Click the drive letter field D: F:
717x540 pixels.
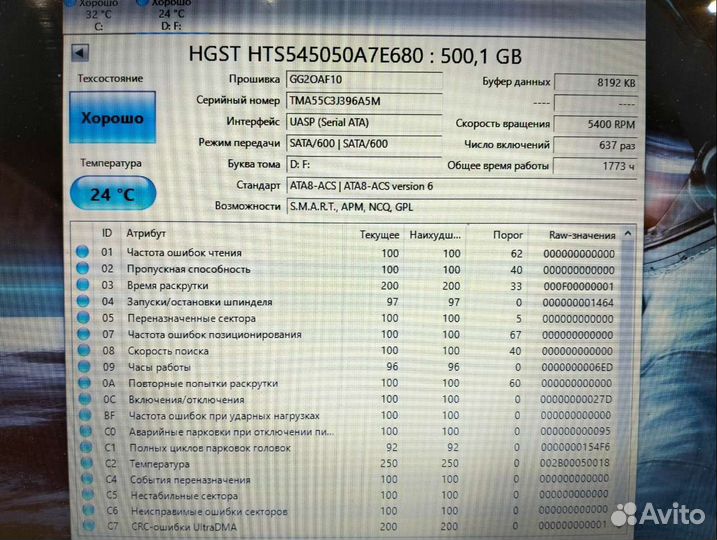click(364, 164)
